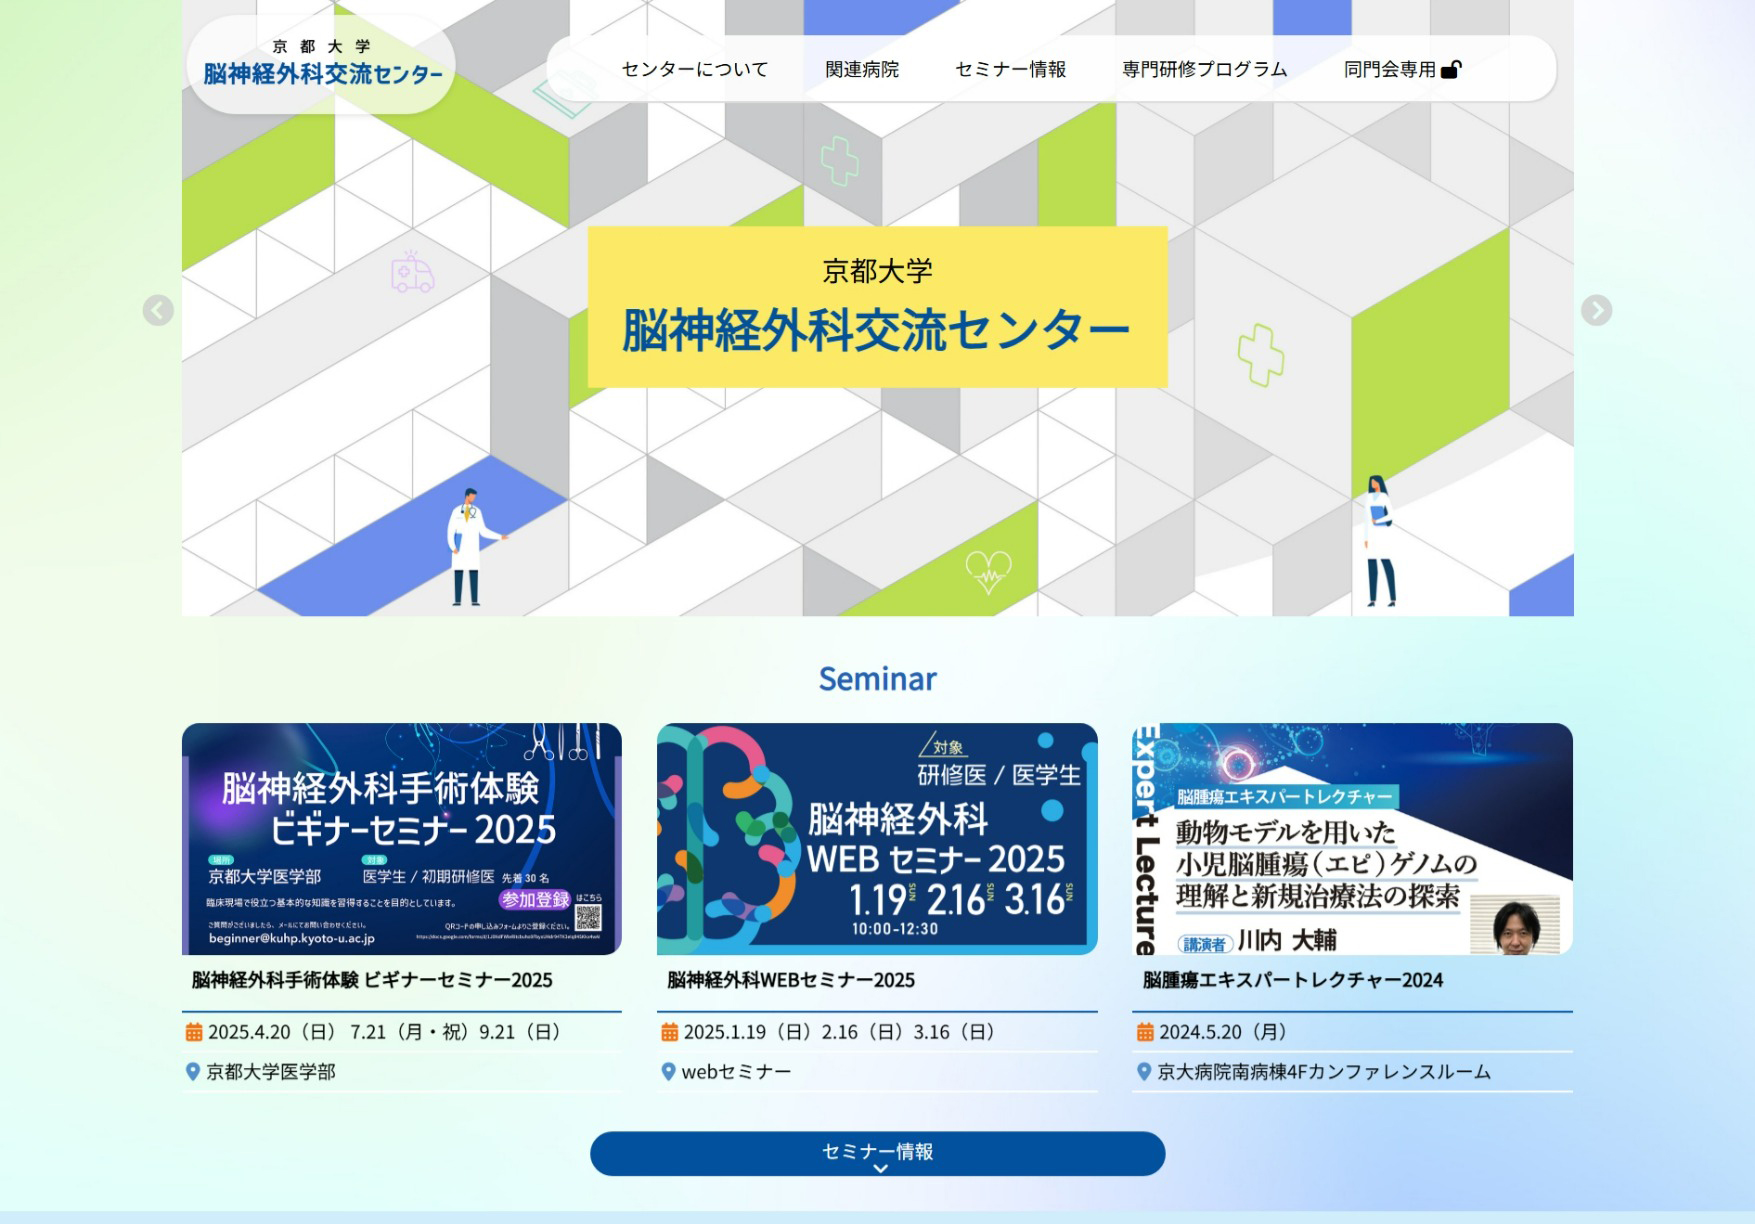The width and height of the screenshot is (1755, 1224).
Task: Click the WEB セミナー 2025 banner thumbnail
Action: (877, 839)
